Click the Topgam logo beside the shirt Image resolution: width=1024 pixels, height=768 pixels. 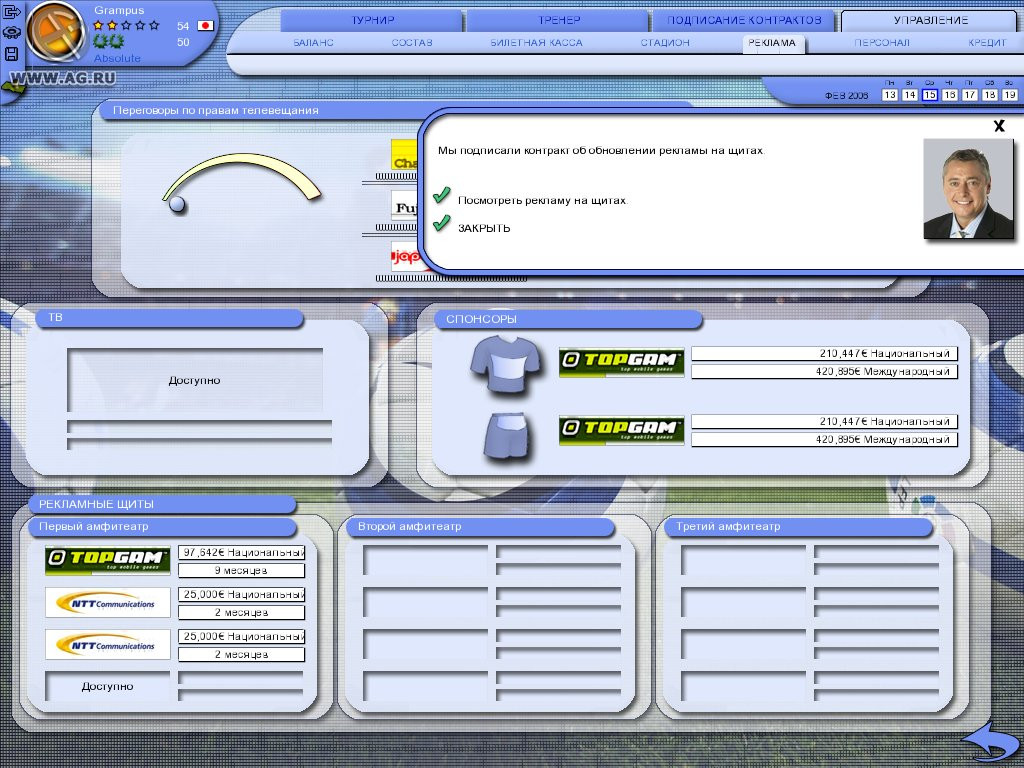point(621,362)
